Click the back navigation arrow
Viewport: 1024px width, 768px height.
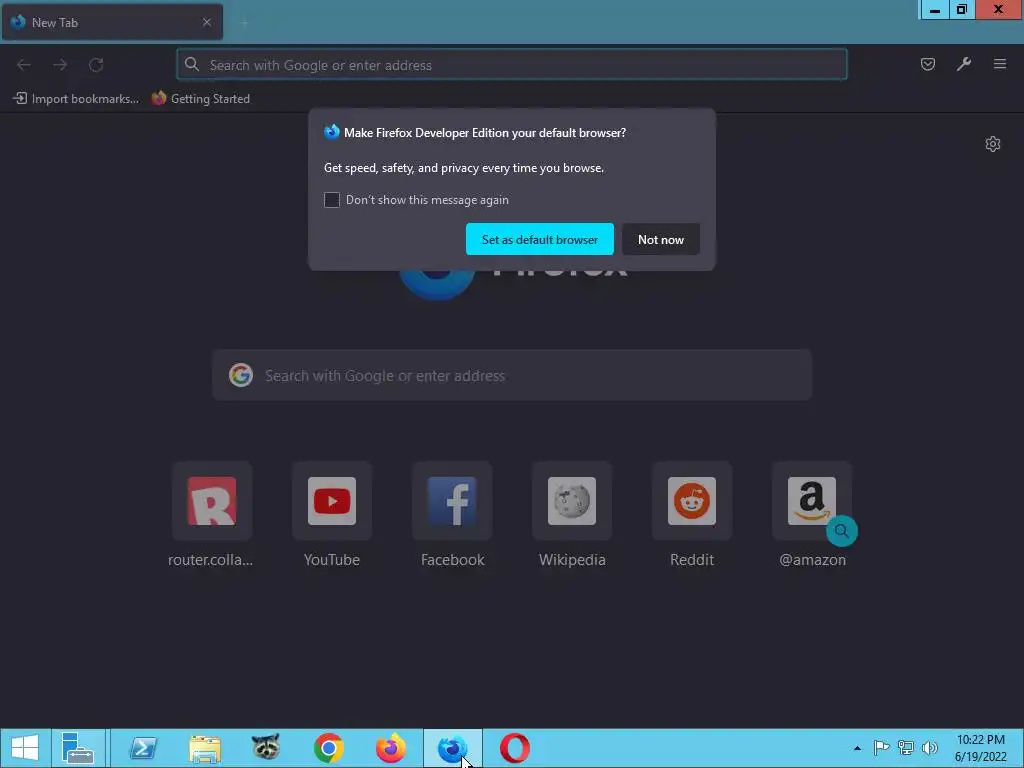[24, 65]
